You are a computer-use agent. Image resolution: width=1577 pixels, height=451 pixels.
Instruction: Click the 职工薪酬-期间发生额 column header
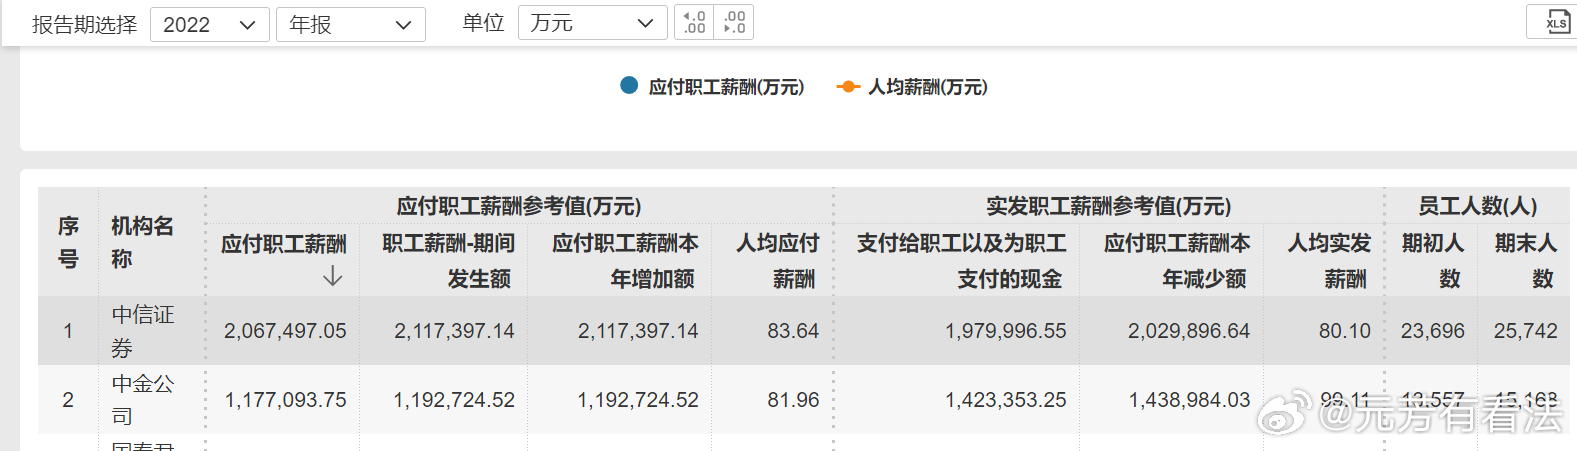448,260
